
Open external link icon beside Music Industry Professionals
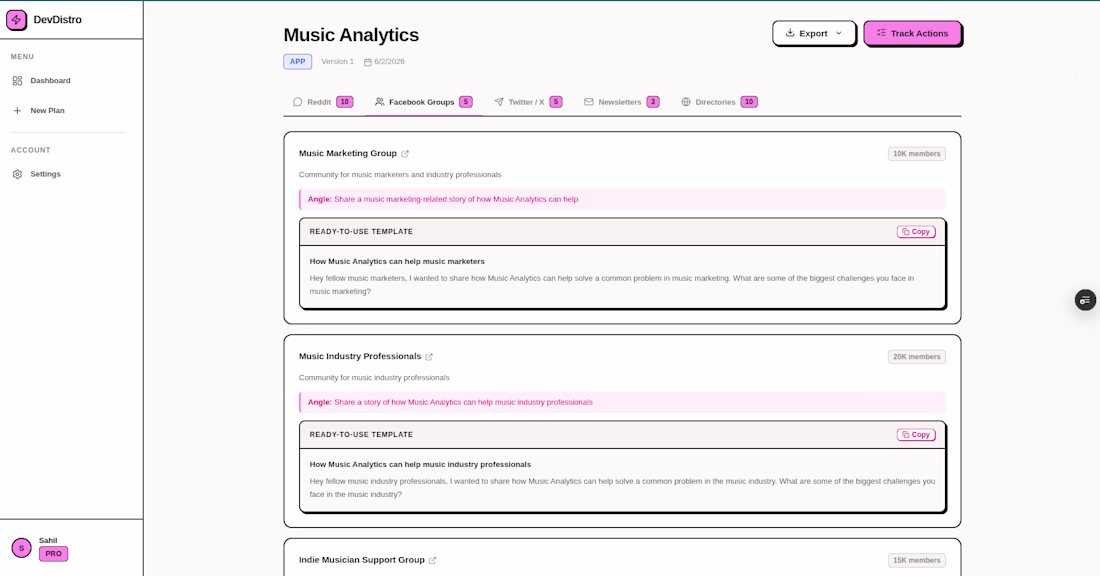429,357
